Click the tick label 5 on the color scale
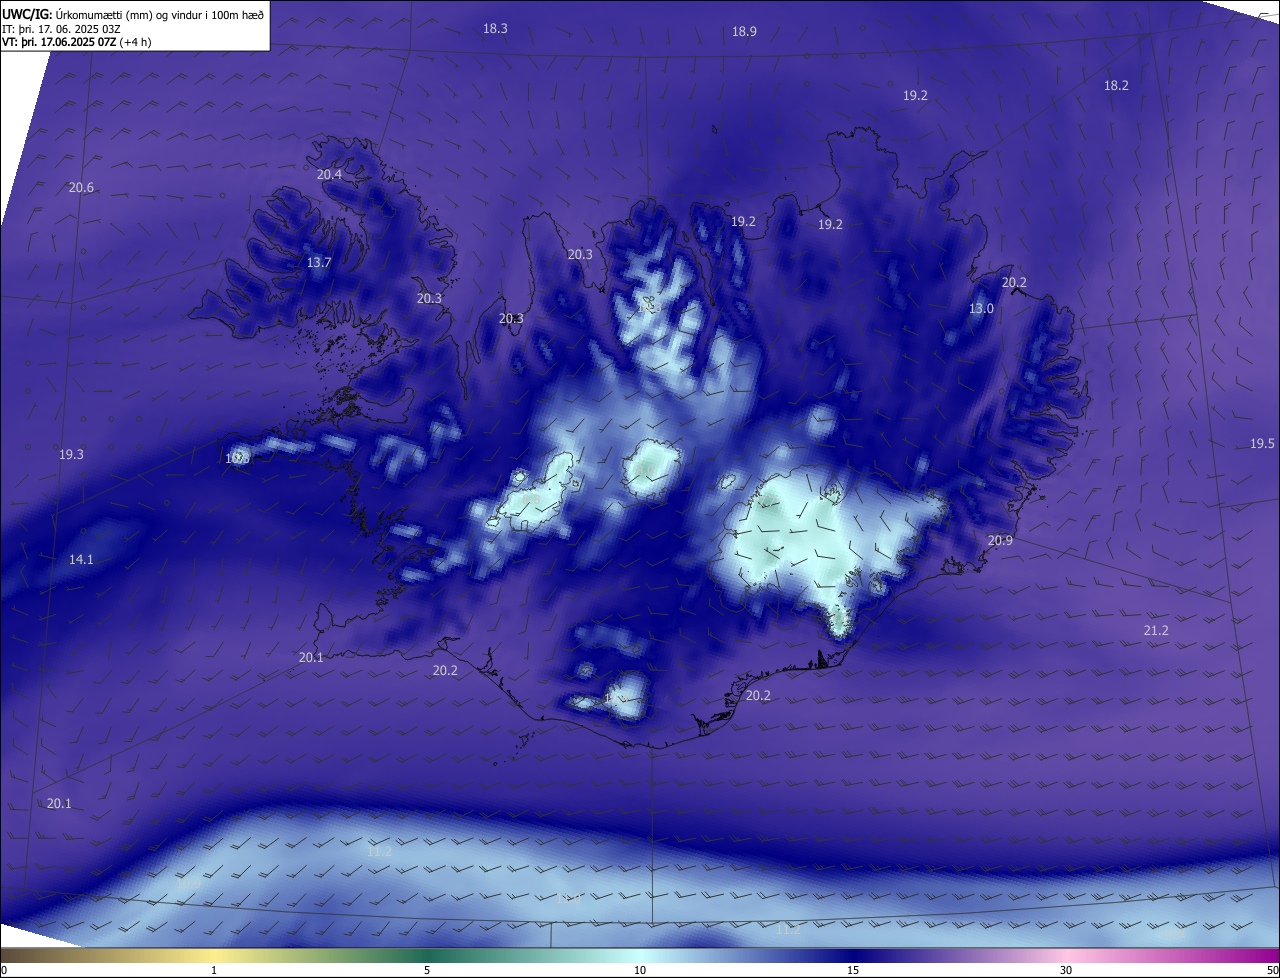Image resolution: width=1280 pixels, height=978 pixels. tap(427, 970)
